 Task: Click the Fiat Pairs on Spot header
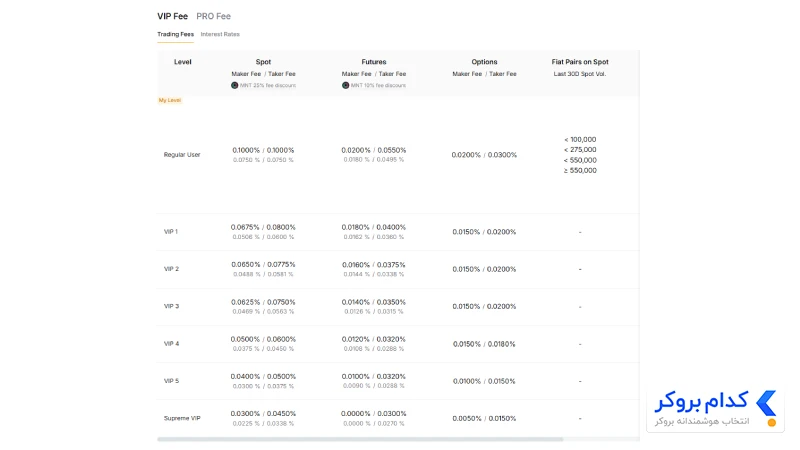pyautogui.click(x=580, y=62)
